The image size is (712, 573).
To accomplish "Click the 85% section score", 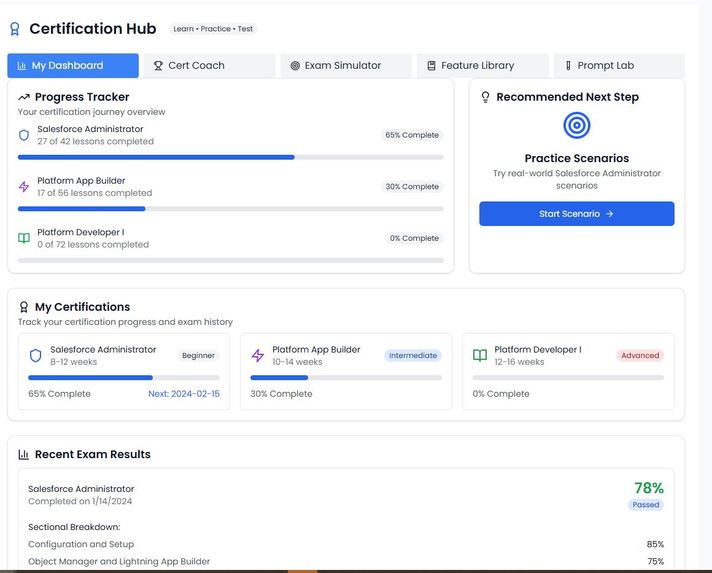I will pos(655,544).
